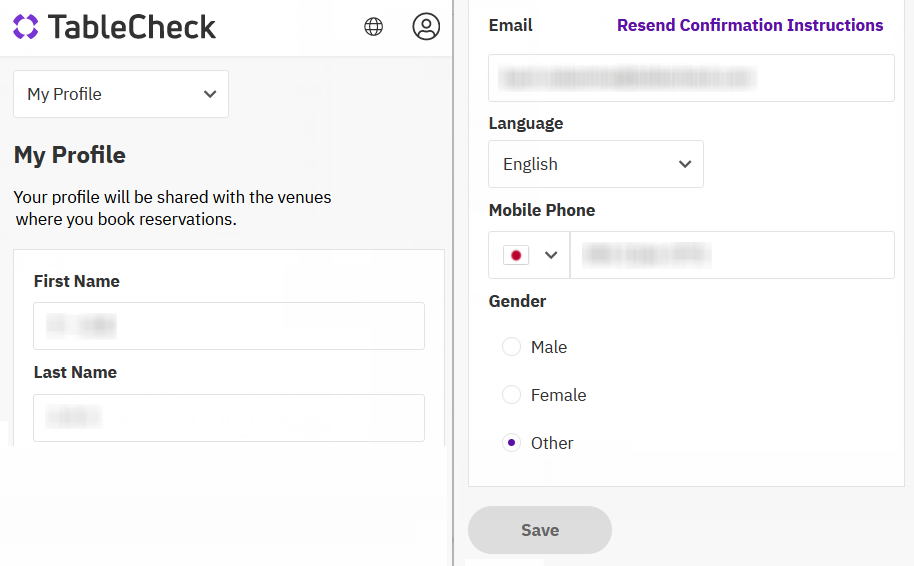Open the globe language selector icon

pos(374,27)
